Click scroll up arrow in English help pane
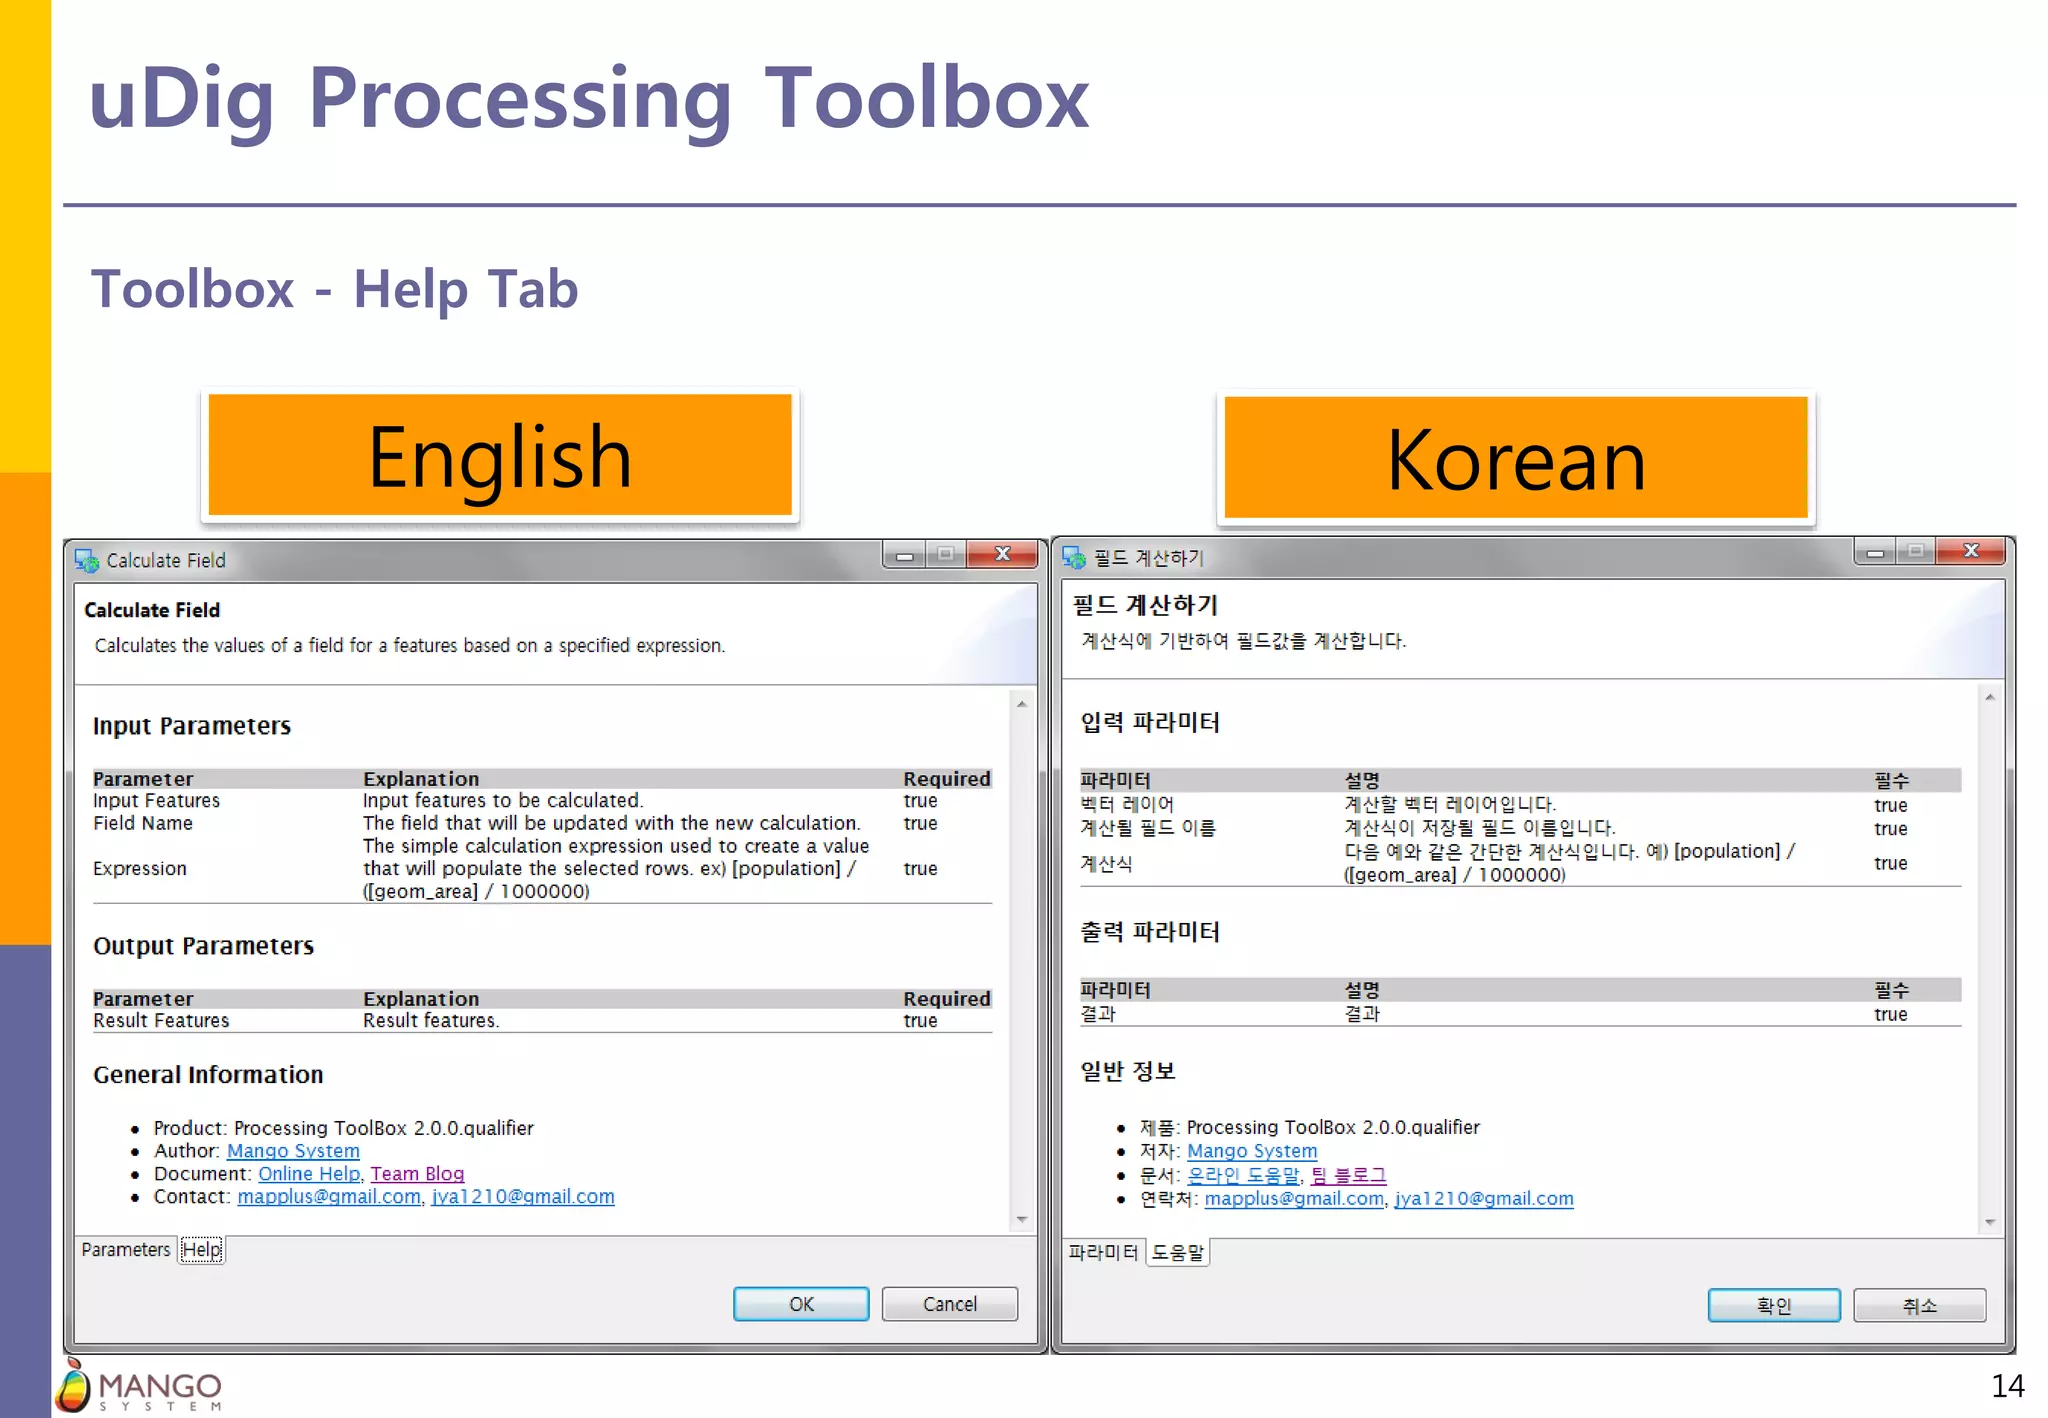 click(x=1022, y=704)
